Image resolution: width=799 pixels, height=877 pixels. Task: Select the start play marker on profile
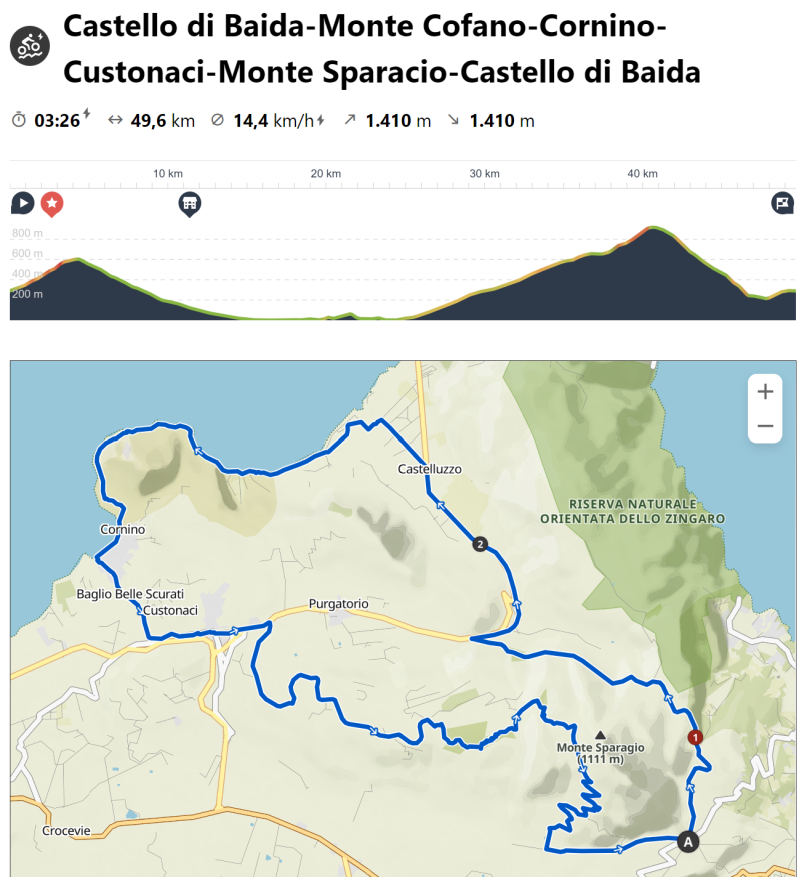click(22, 204)
